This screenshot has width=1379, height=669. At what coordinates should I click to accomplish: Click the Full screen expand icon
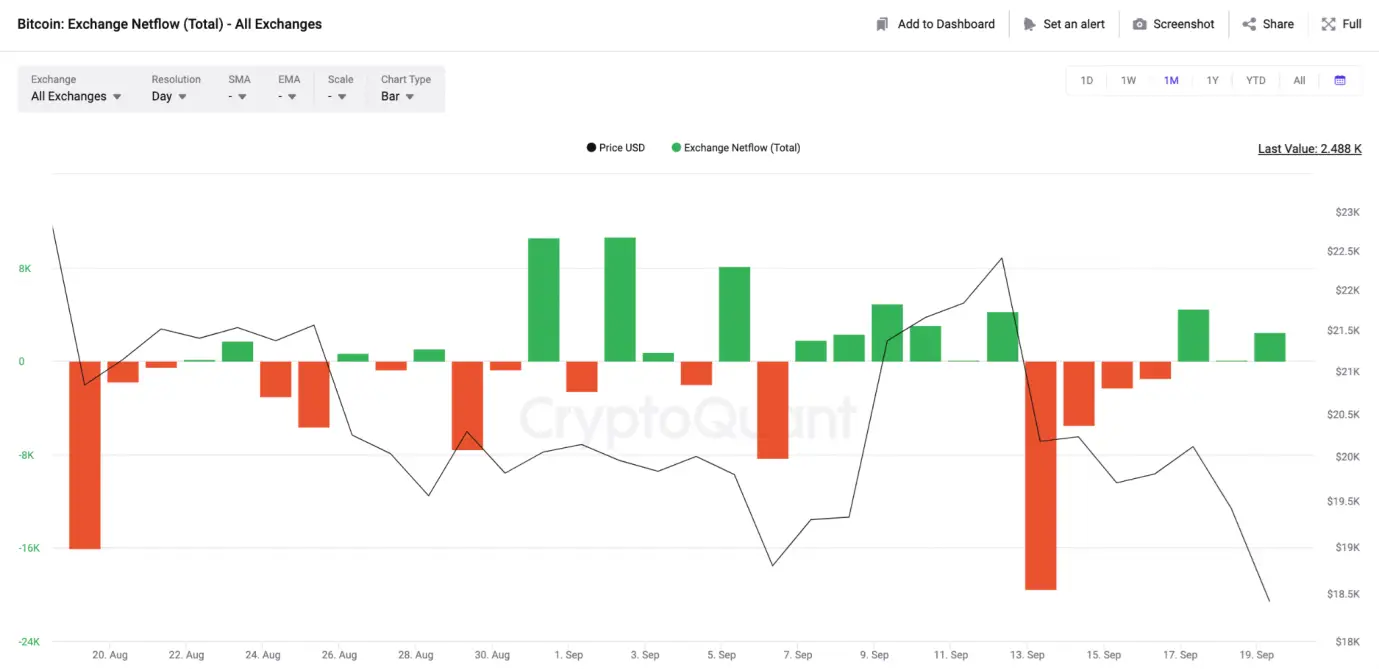coord(1328,24)
